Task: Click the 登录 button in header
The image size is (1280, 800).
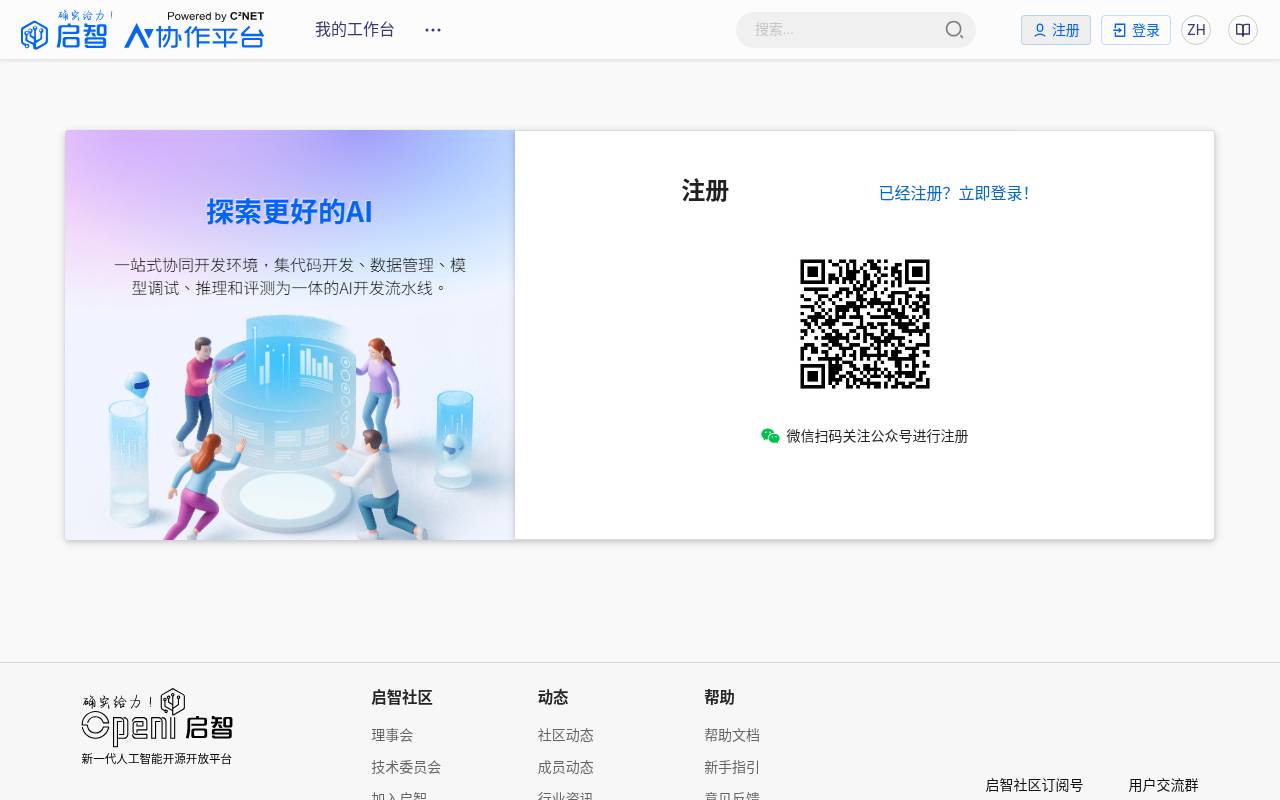Action: [x=1136, y=30]
